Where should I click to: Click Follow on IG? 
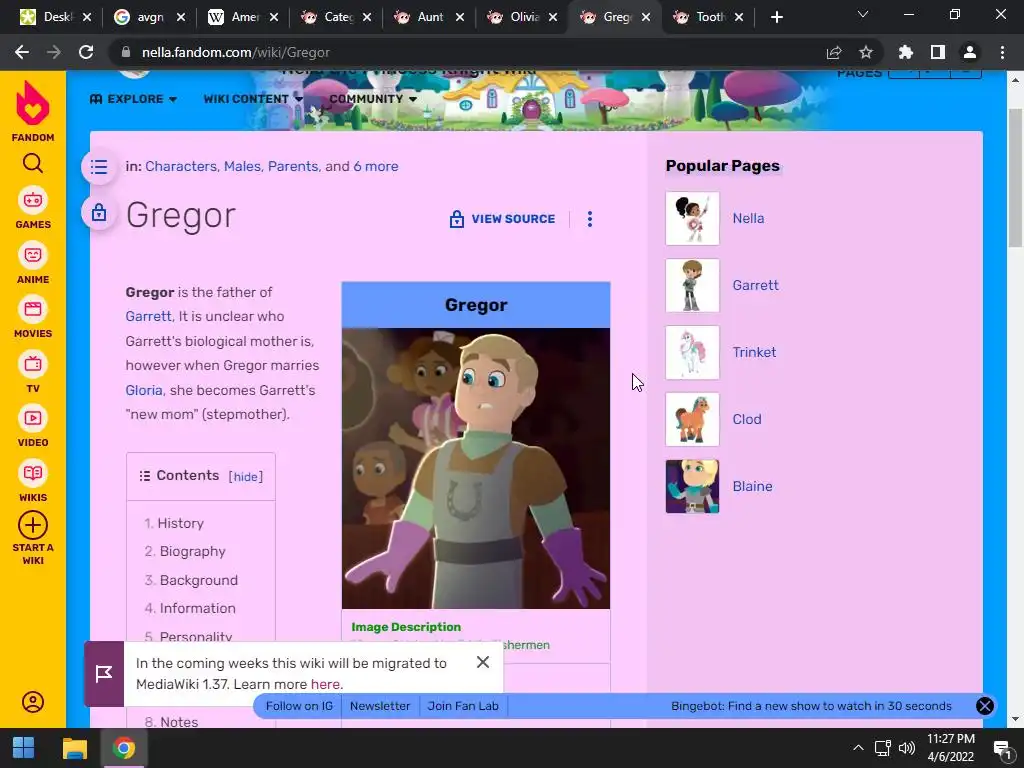pos(299,706)
